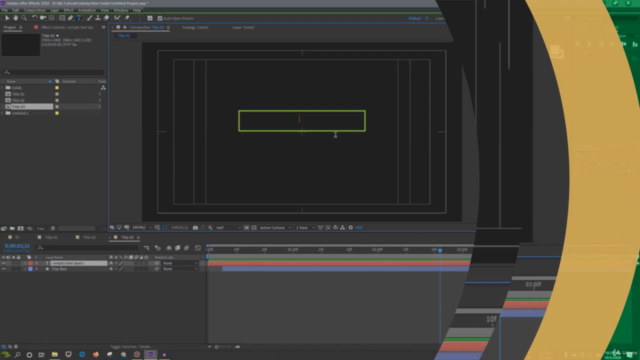Image resolution: width=640 pixels, height=360 pixels.
Task: Open the 1 View layout dropdown
Action: [304, 228]
